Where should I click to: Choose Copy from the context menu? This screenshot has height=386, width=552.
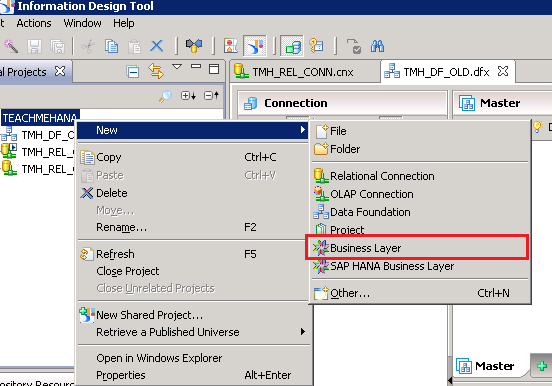192,157
